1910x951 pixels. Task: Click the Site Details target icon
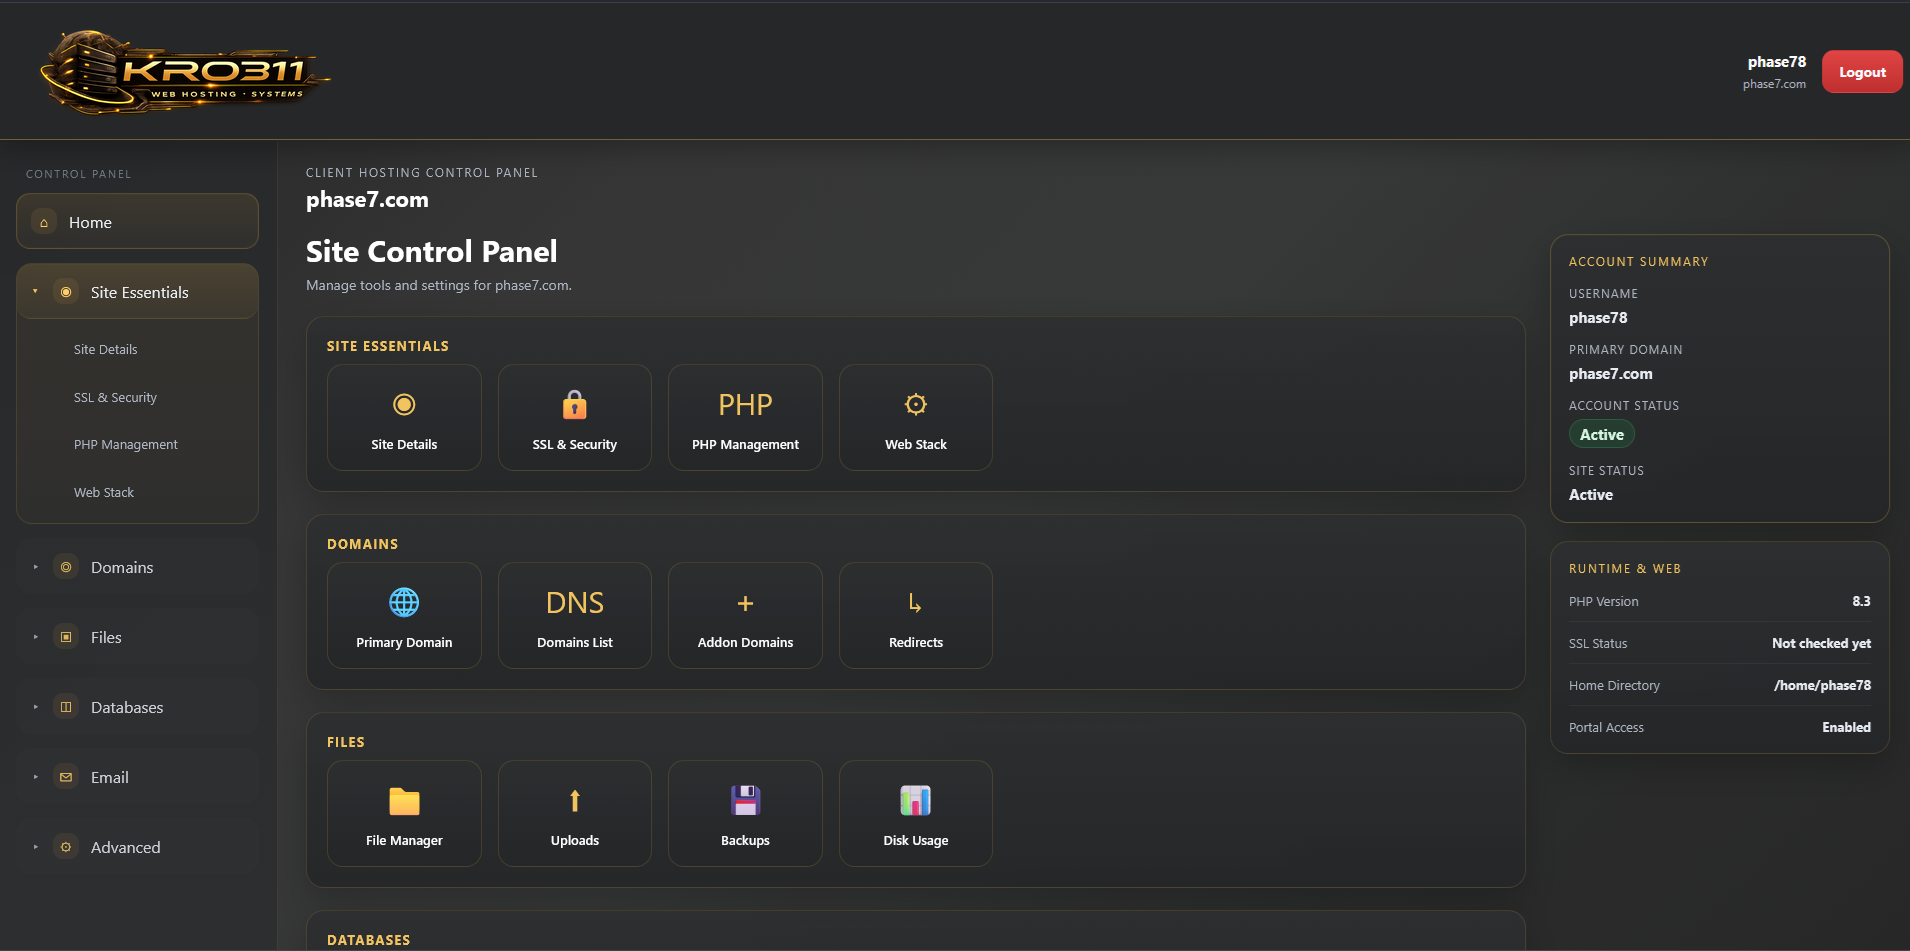404,404
